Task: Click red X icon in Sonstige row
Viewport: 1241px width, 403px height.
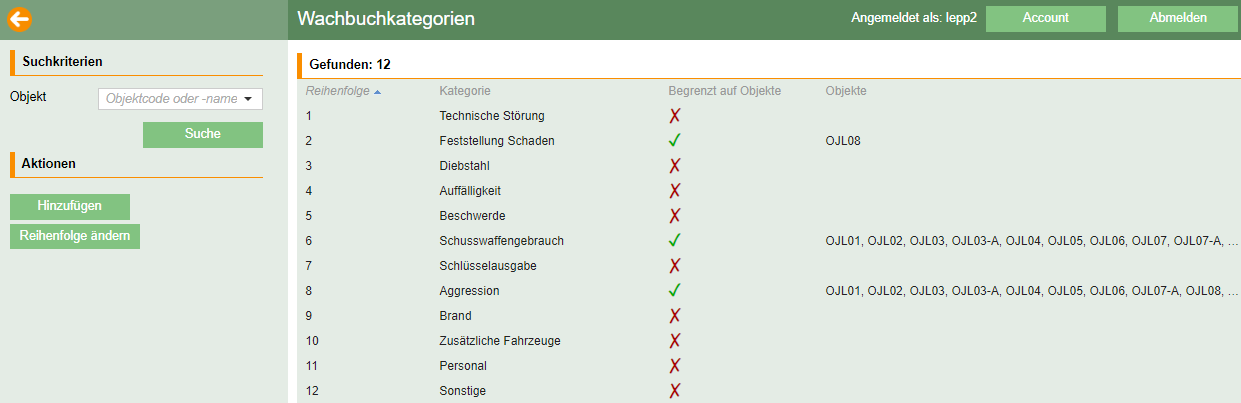Action: (675, 391)
